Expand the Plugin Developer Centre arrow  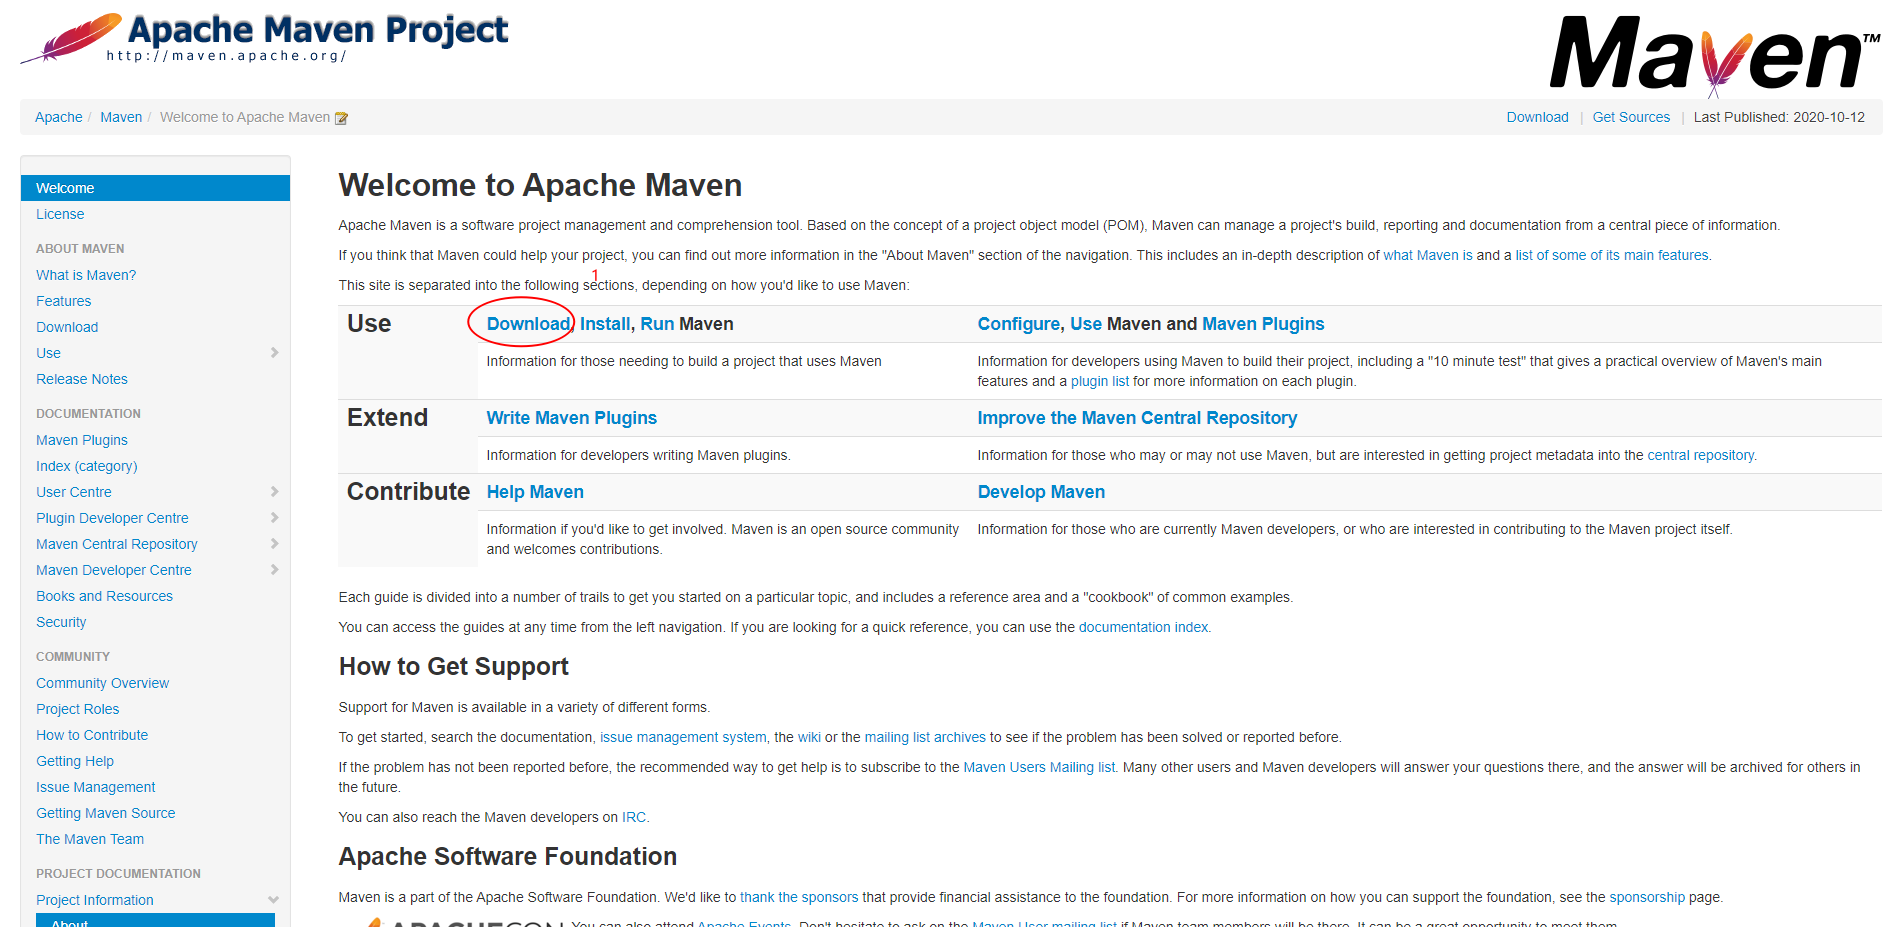point(274,518)
